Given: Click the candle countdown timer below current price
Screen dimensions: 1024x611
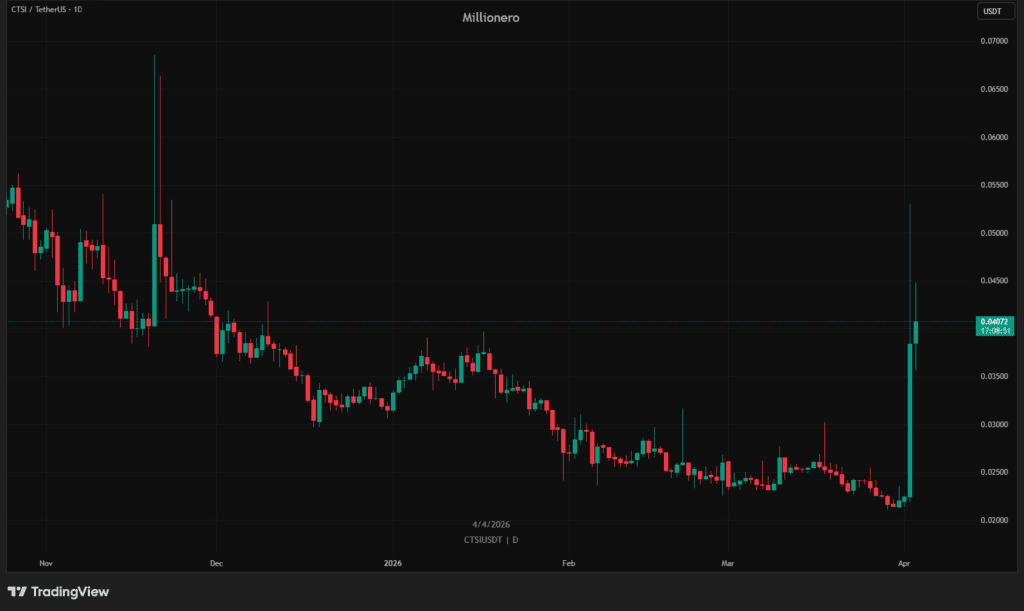Looking at the screenshot, I should (x=994, y=331).
